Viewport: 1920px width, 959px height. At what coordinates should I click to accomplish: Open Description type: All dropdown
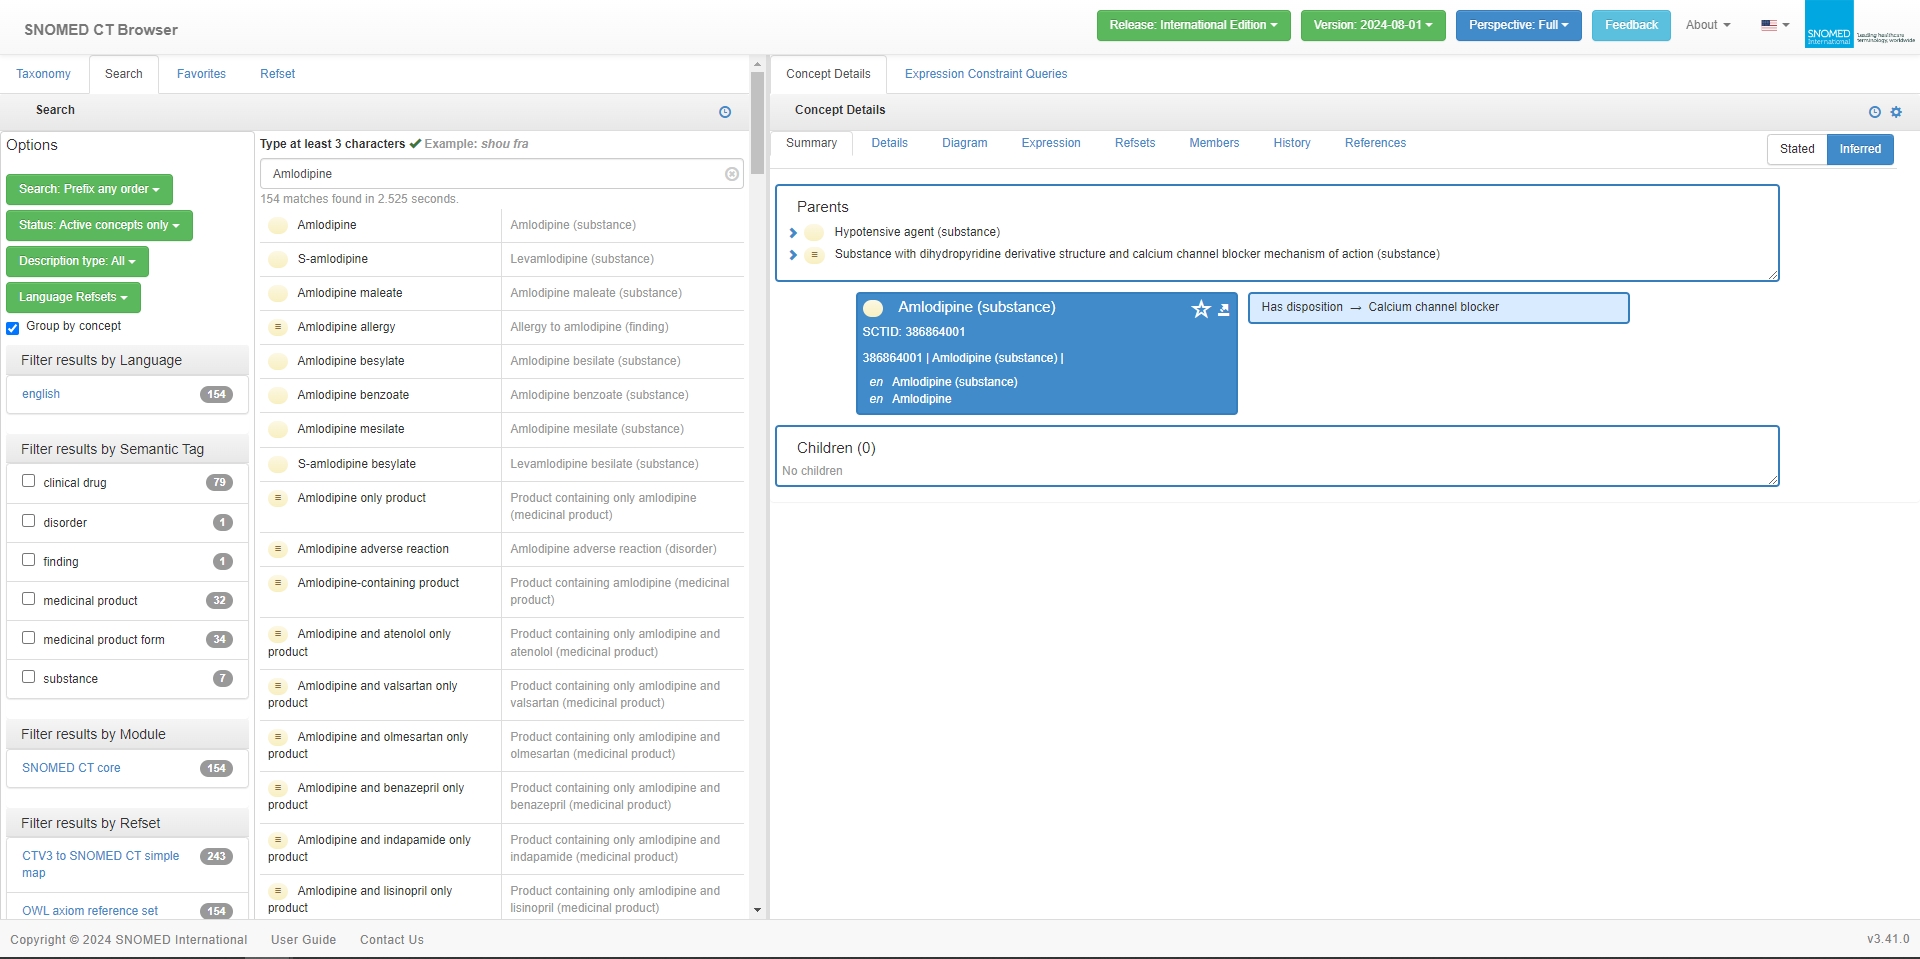[77, 261]
